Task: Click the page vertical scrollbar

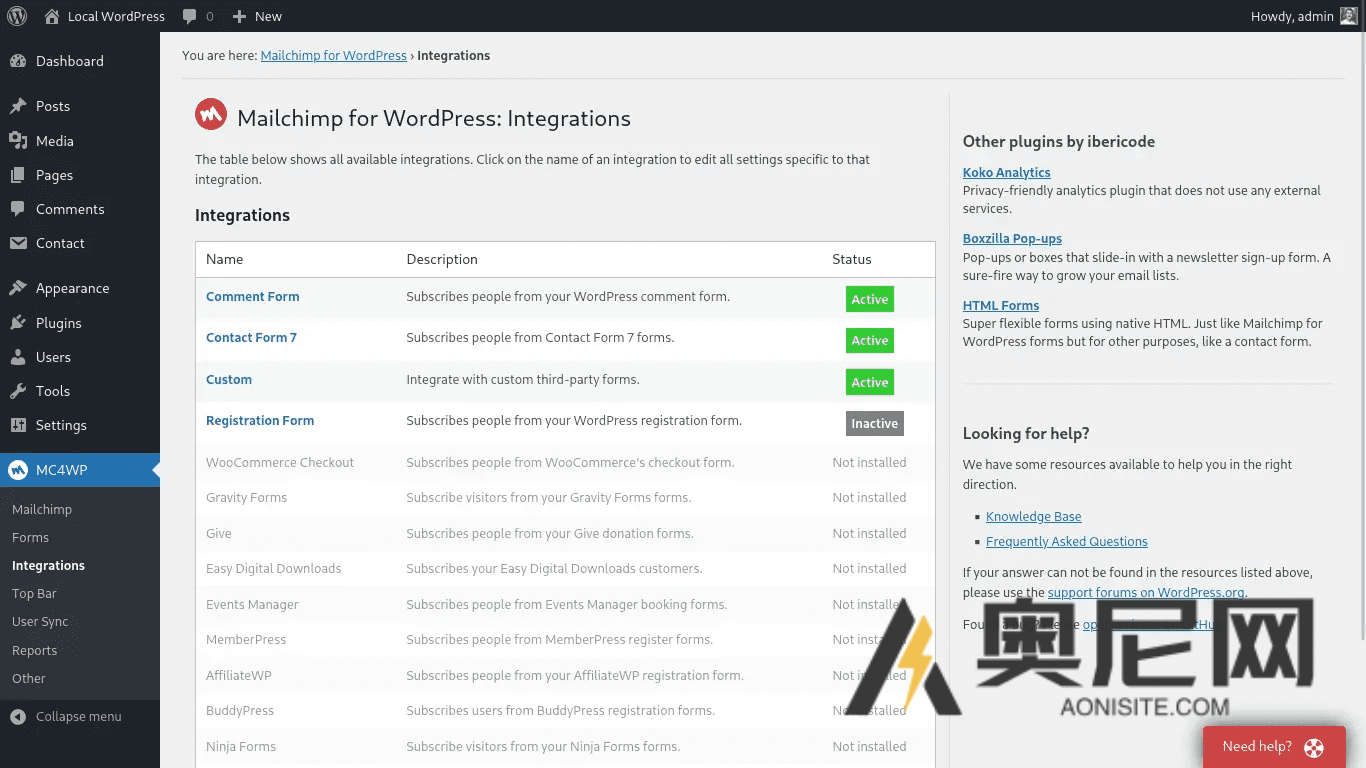Action: coord(1361,336)
